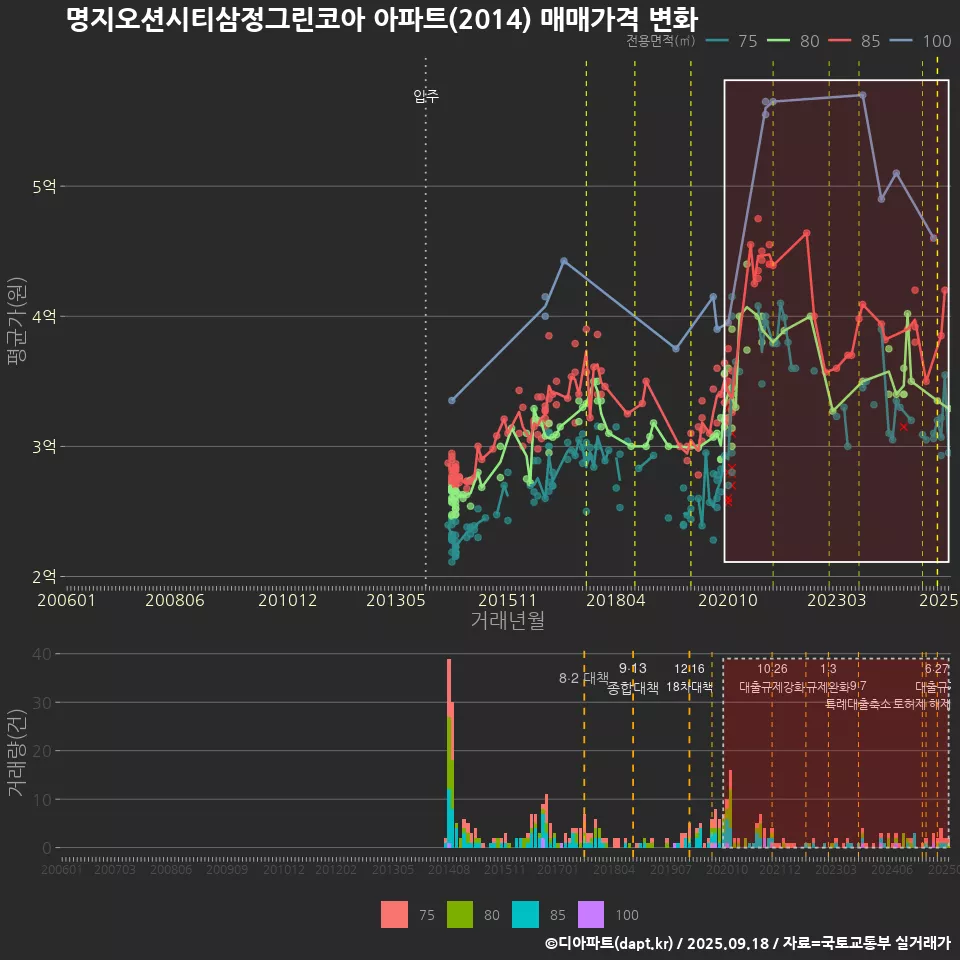Click the 100 blue-gray line legend marker
The image size is (960, 960).
coord(904,41)
